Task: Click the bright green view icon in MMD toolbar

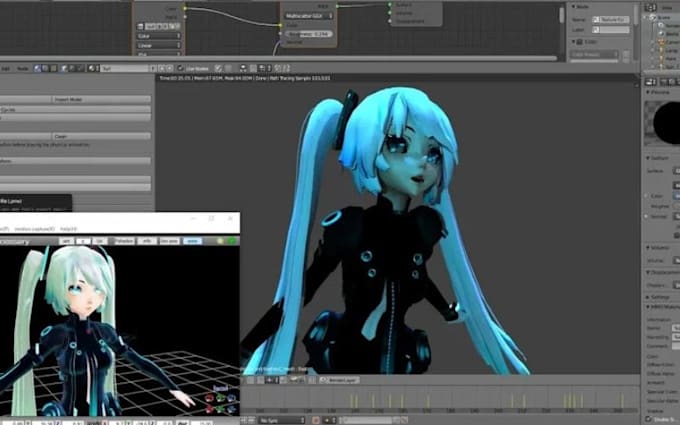Action: coord(232,241)
